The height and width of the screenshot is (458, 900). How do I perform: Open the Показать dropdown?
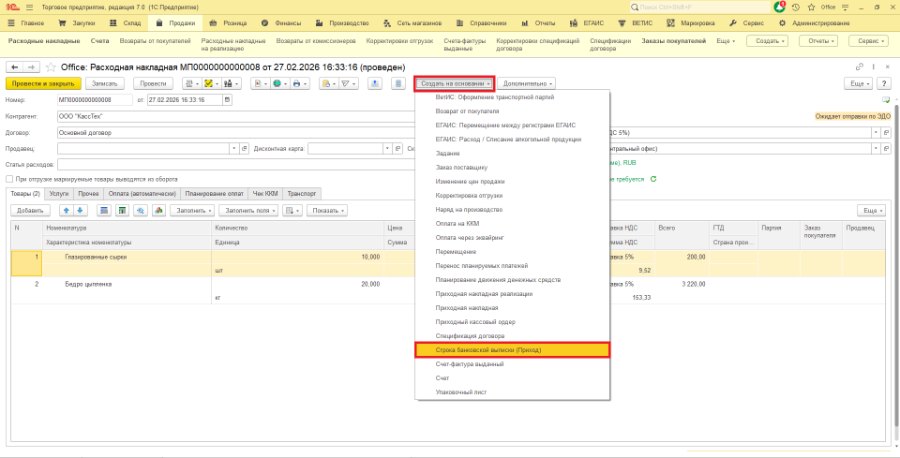[327, 211]
